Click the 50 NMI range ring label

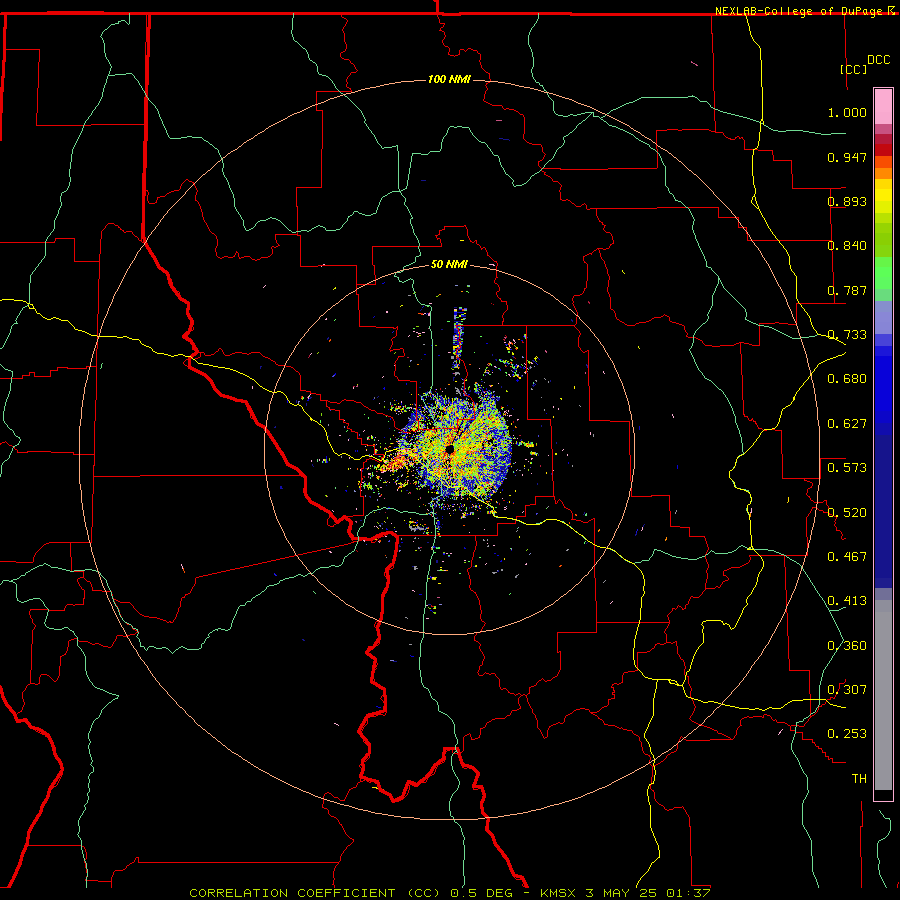(x=449, y=264)
